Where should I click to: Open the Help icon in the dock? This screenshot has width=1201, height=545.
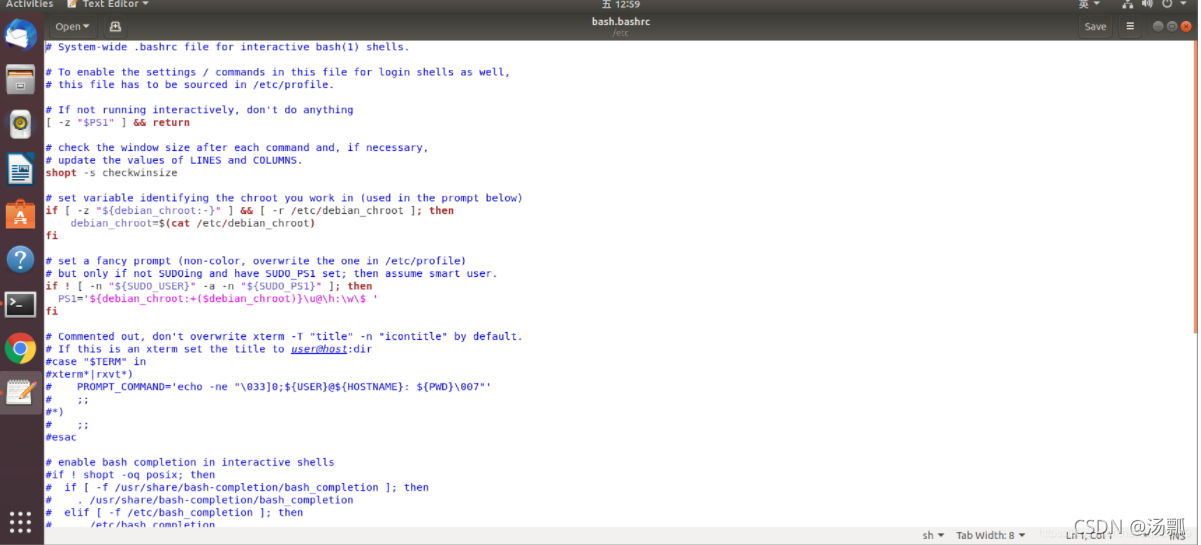point(20,259)
